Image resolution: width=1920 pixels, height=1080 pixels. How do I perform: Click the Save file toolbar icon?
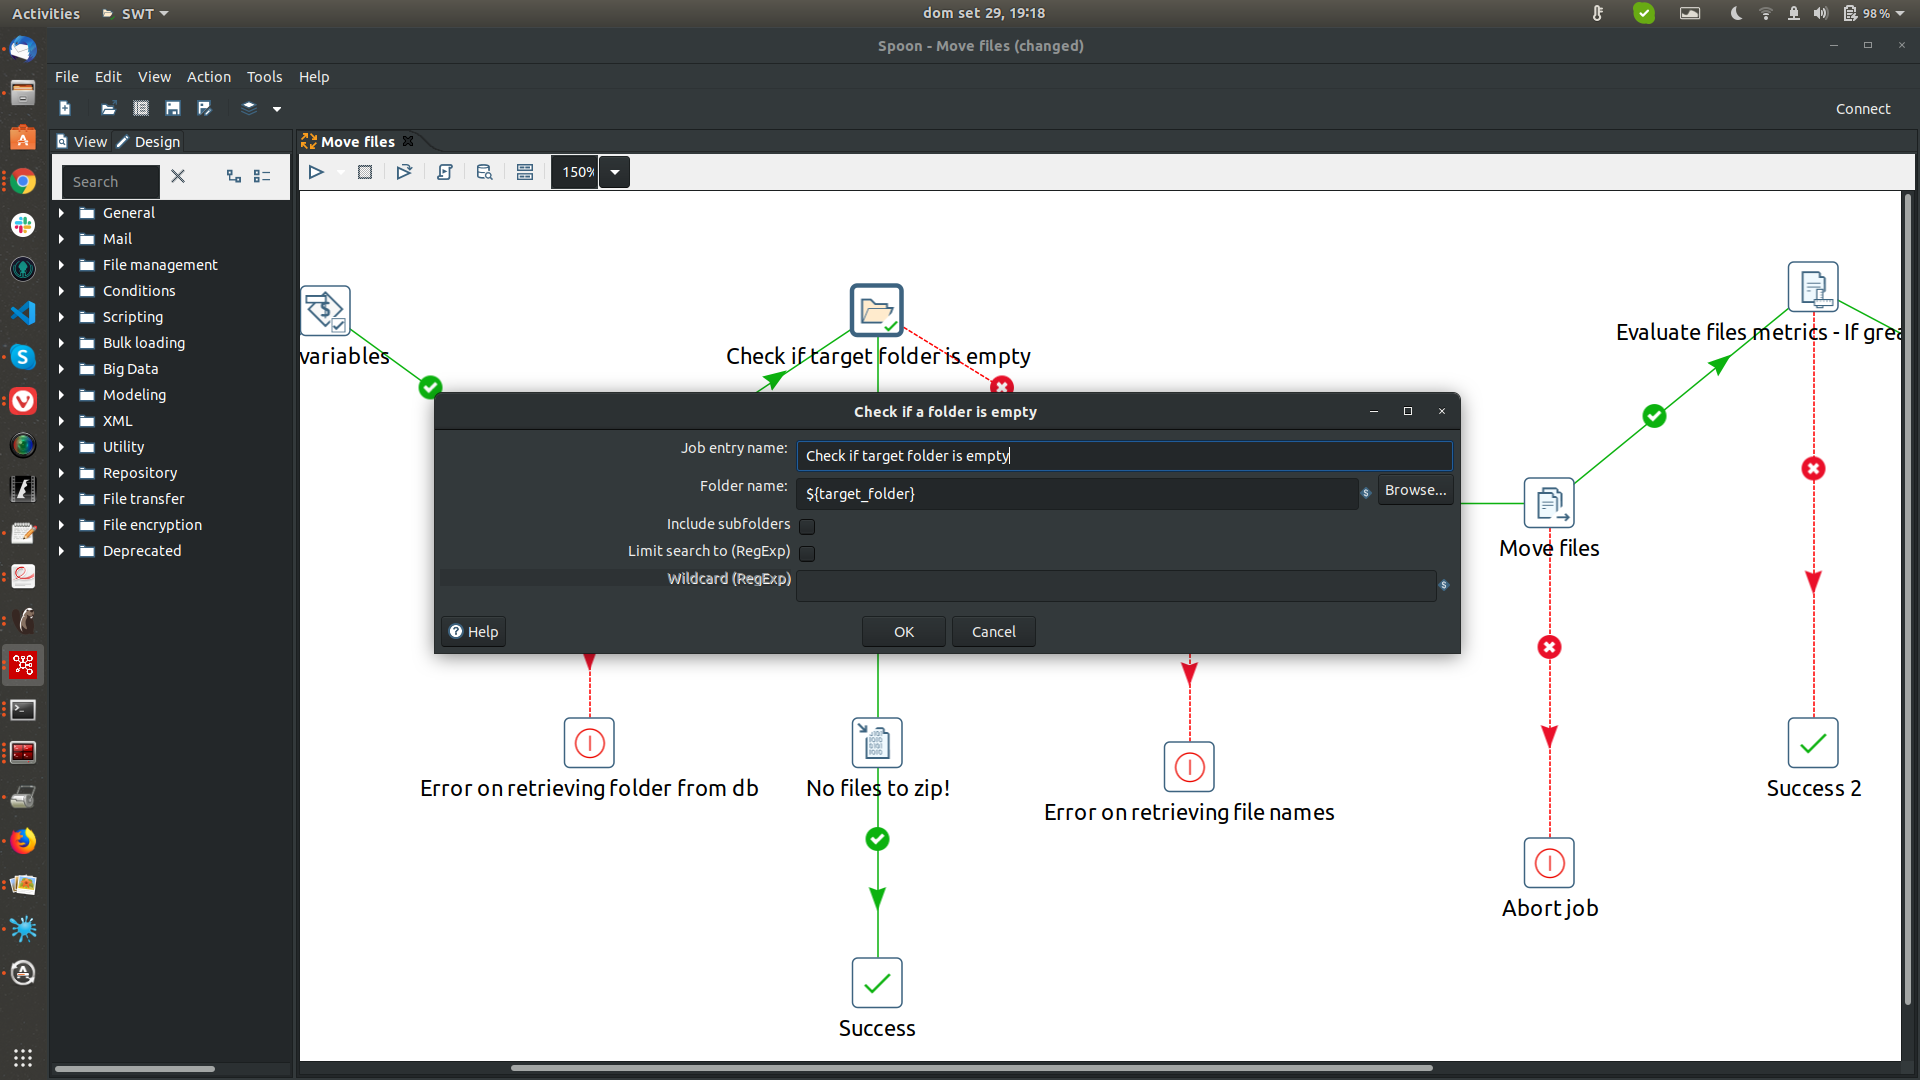pyautogui.click(x=173, y=108)
